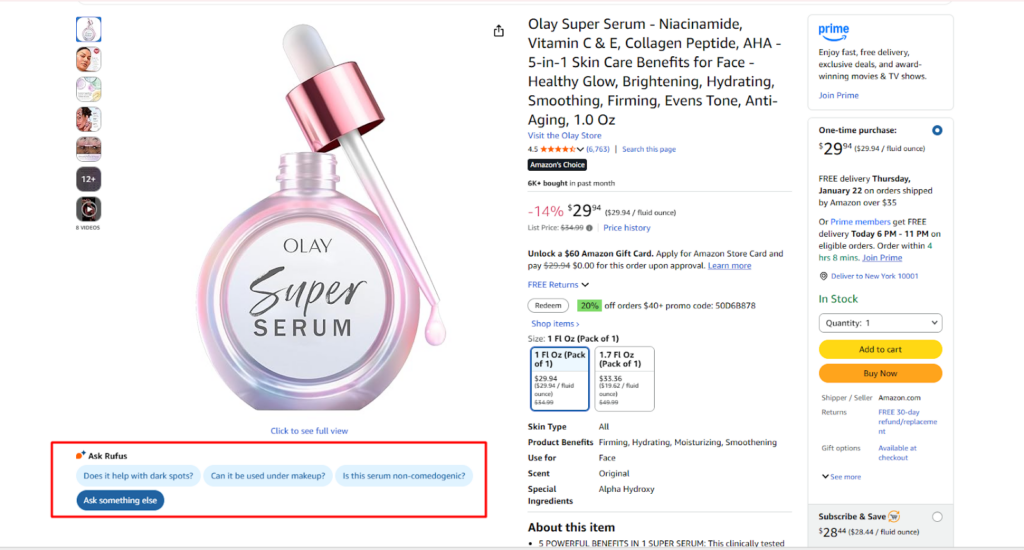This screenshot has width=1024, height=550.
Task: Click the star rating icons
Action: [557, 149]
